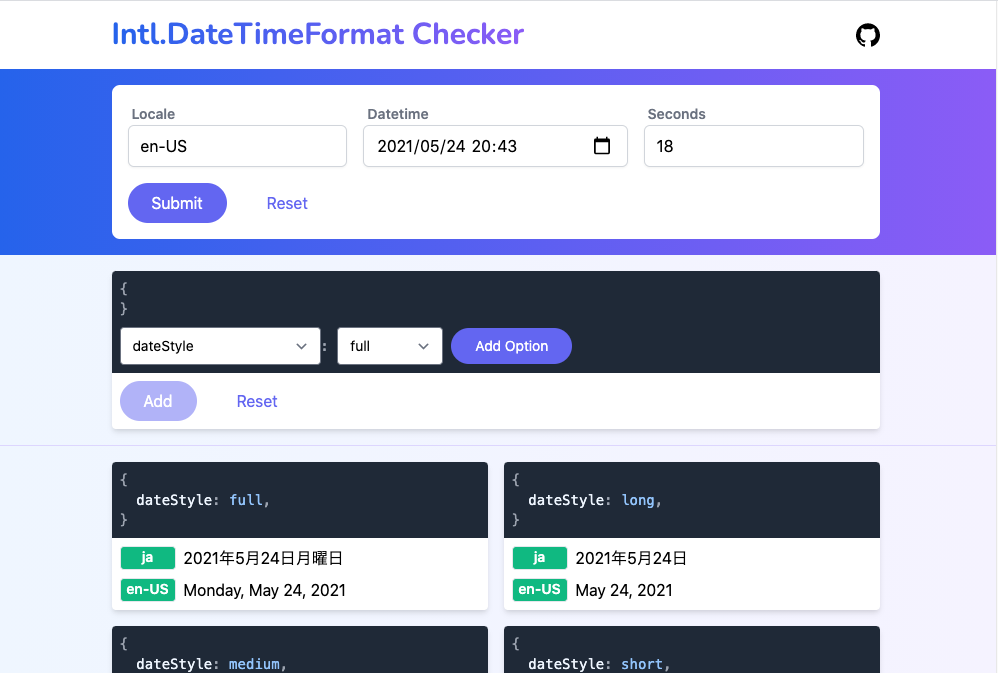
Task: Reset the locale form
Action: 287,202
